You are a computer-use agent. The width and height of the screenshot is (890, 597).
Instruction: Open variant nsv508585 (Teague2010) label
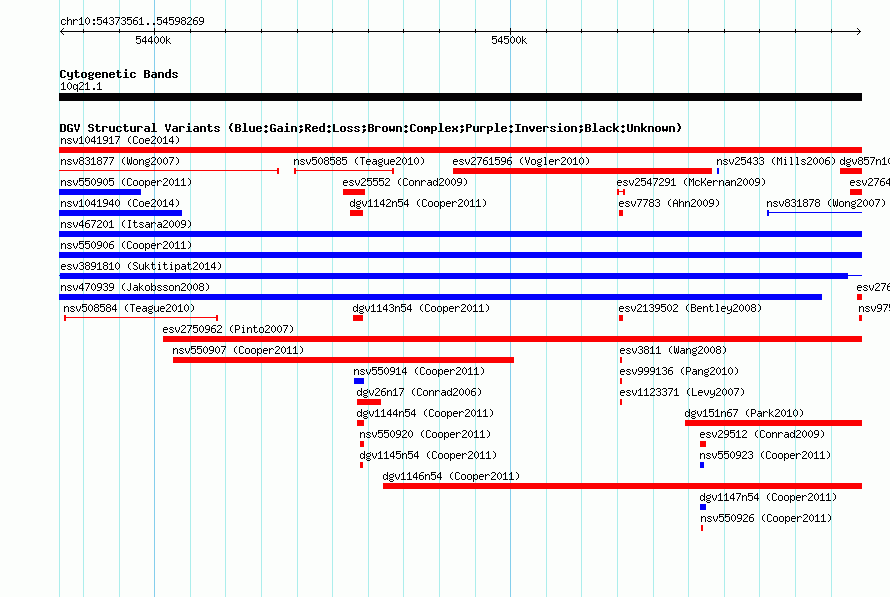point(359,161)
